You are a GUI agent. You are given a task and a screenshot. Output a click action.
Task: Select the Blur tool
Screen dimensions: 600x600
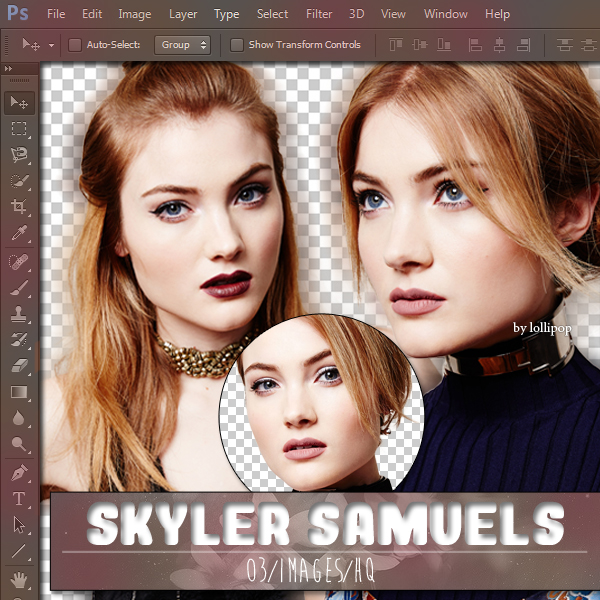pos(18,418)
